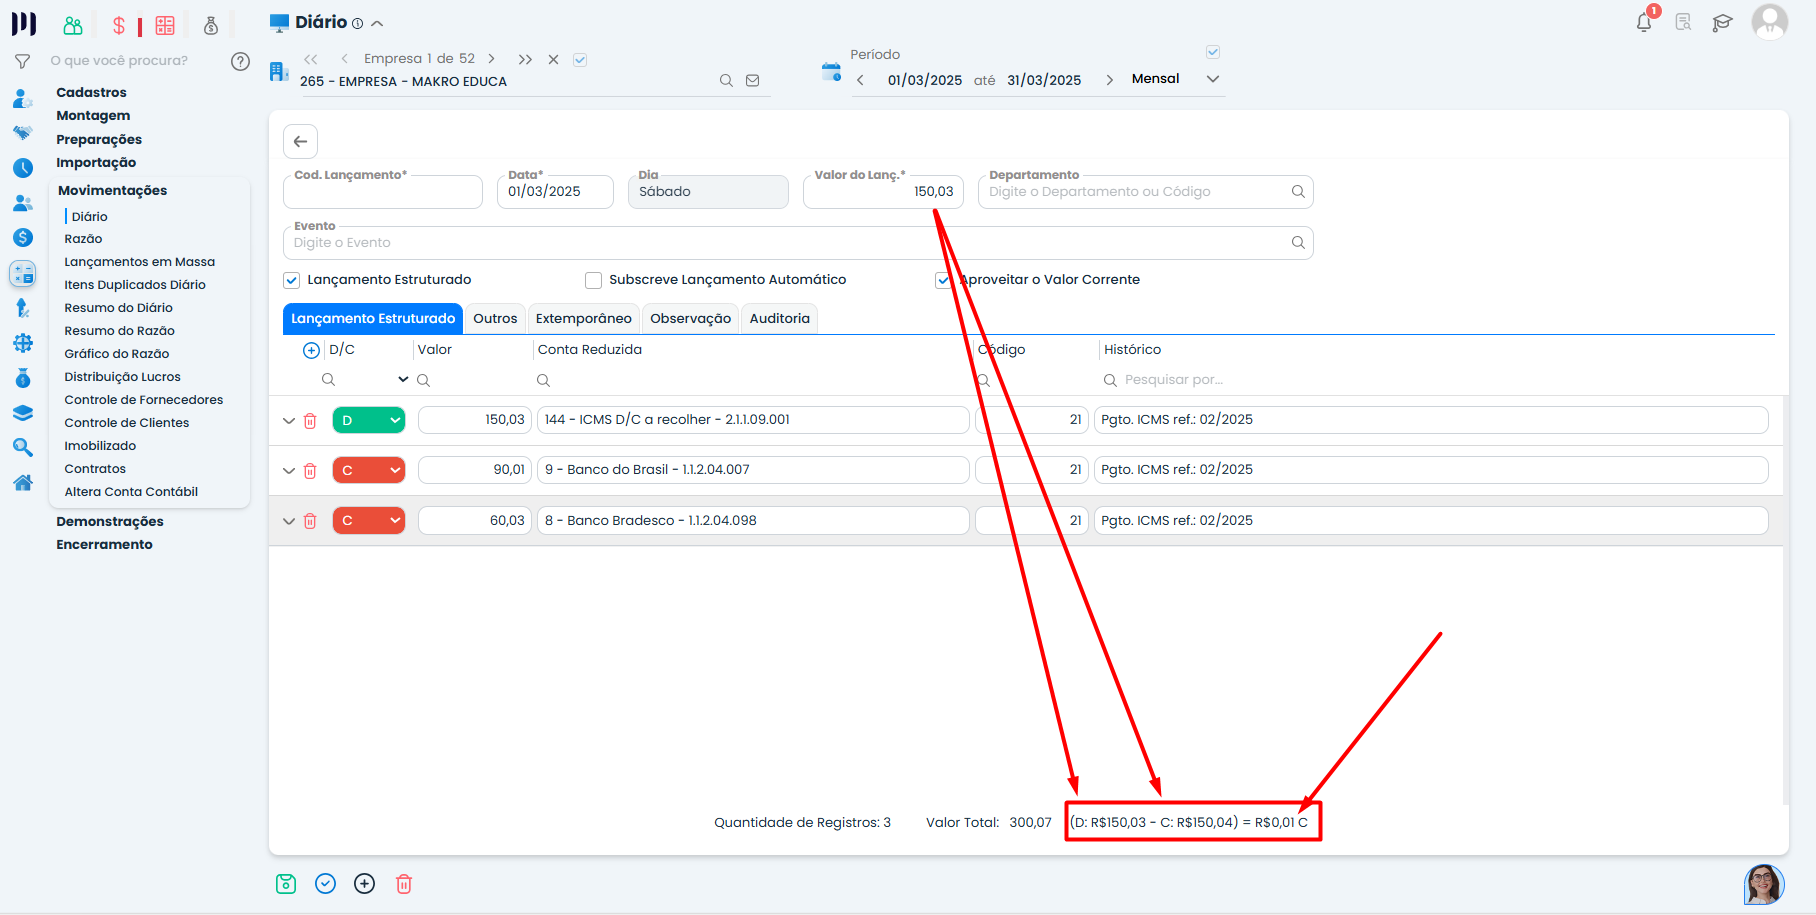Image resolution: width=1816 pixels, height=915 pixels.
Task: Open Razão in the sidebar
Action: 83,239
